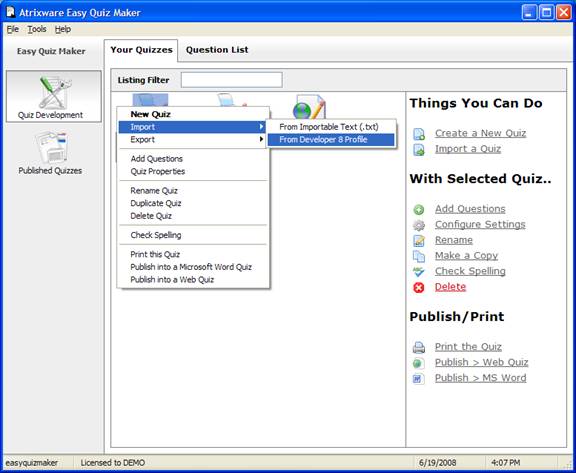Open the Tools menu
This screenshot has width=576, height=473.
pyautogui.click(x=37, y=29)
